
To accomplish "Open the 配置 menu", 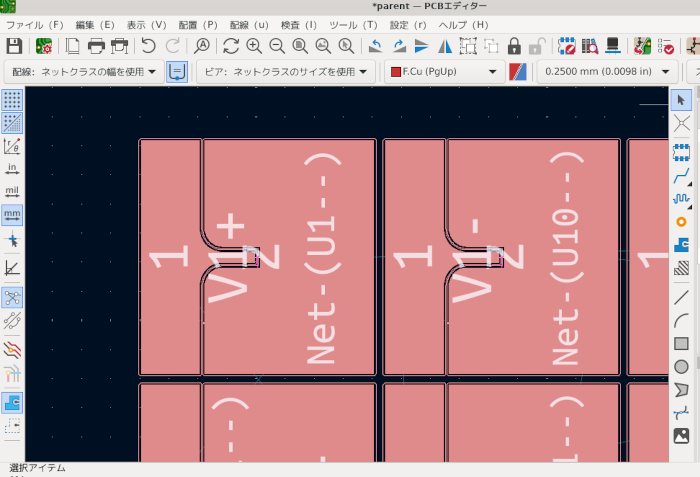I will [x=198, y=25].
